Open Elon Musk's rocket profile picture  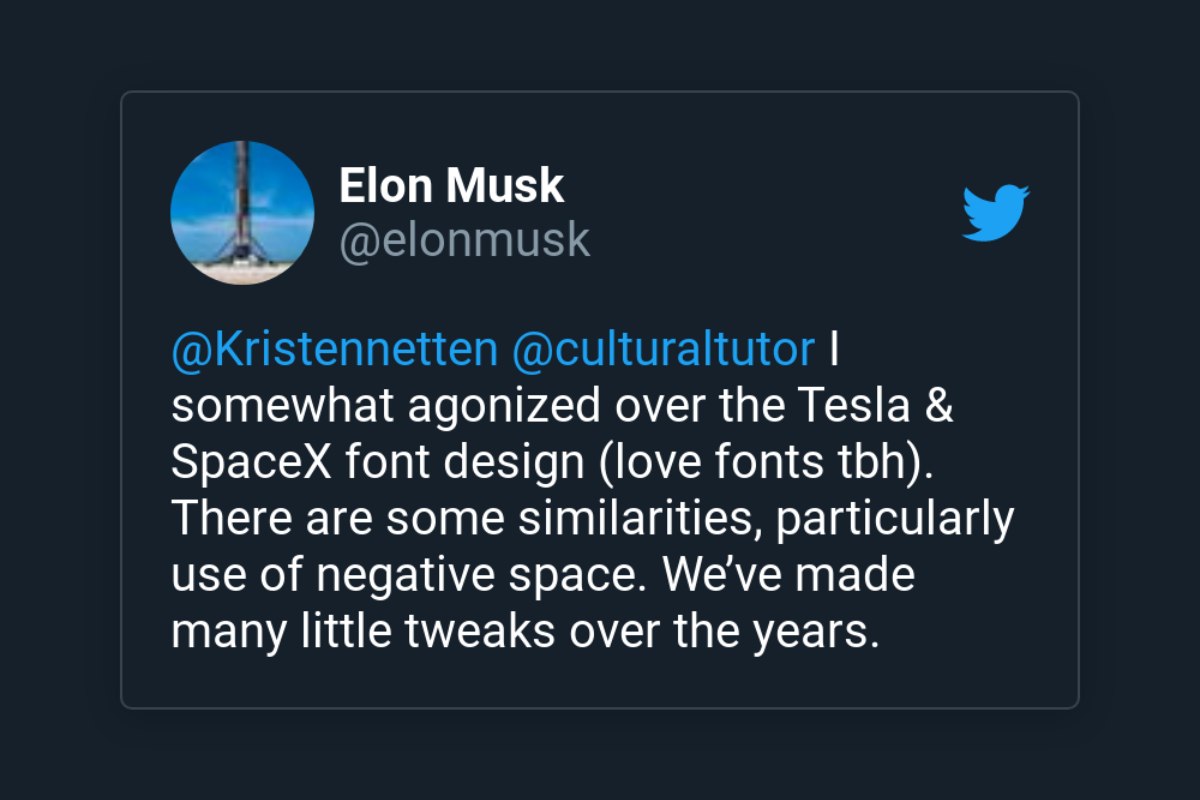(242, 212)
